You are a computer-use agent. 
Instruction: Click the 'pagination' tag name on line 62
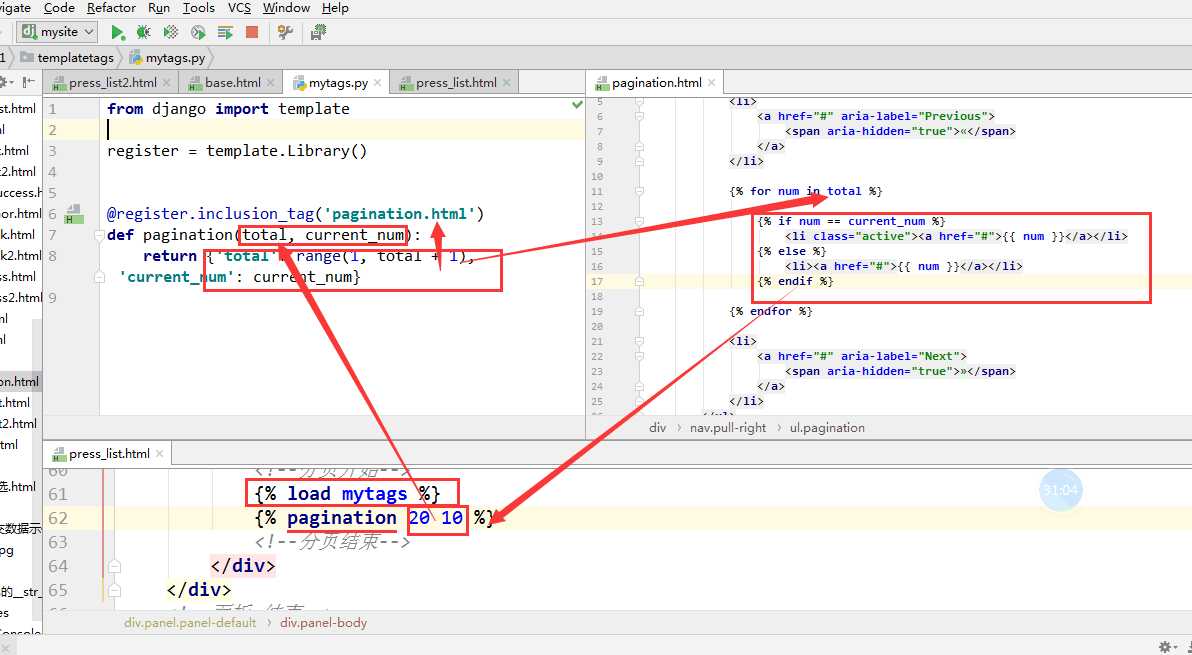point(342,518)
